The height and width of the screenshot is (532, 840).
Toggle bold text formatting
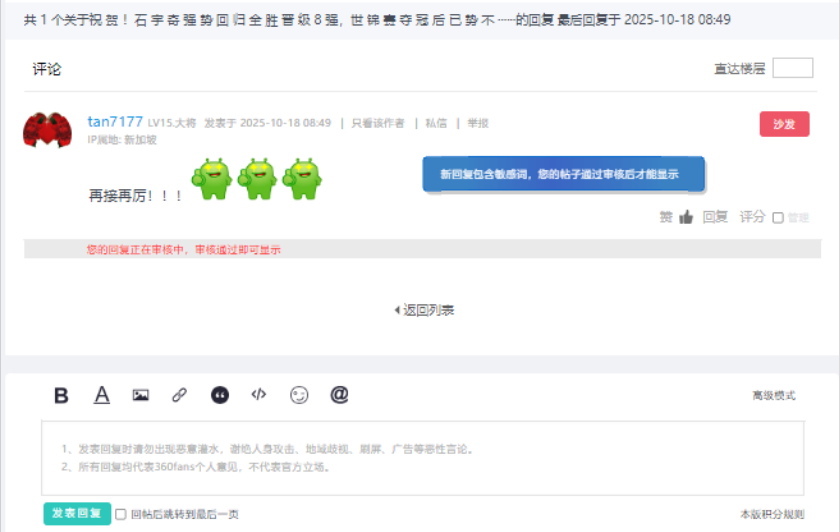61,395
